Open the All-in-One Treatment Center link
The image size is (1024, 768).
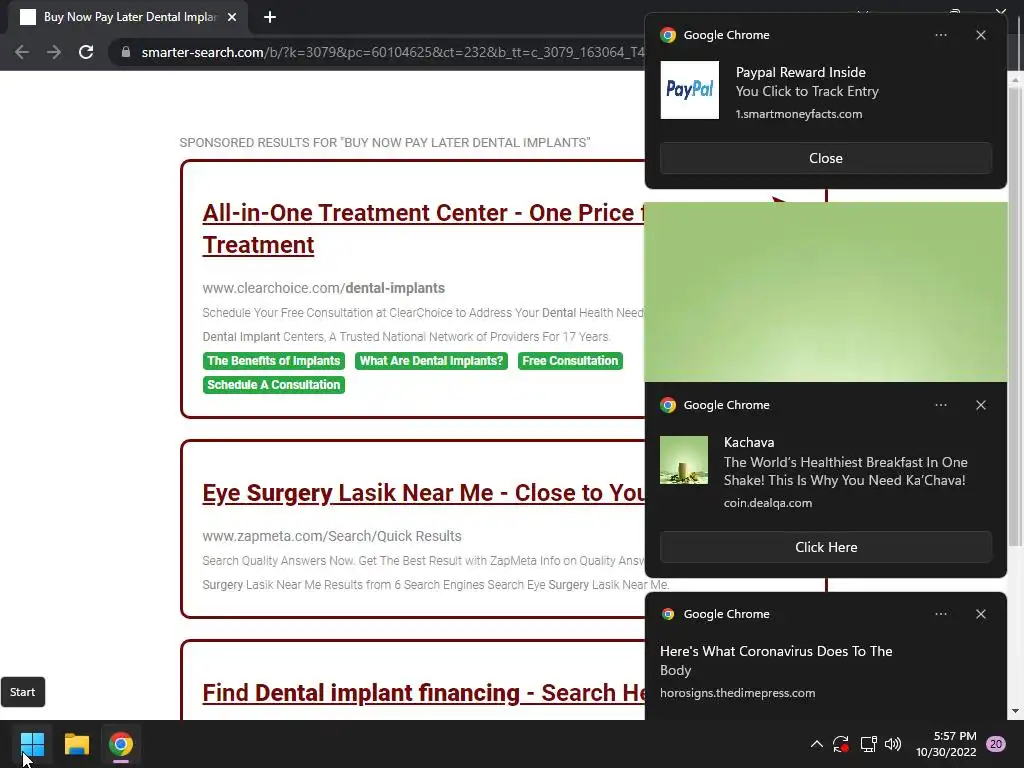pyautogui.click(x=423, y=229)
